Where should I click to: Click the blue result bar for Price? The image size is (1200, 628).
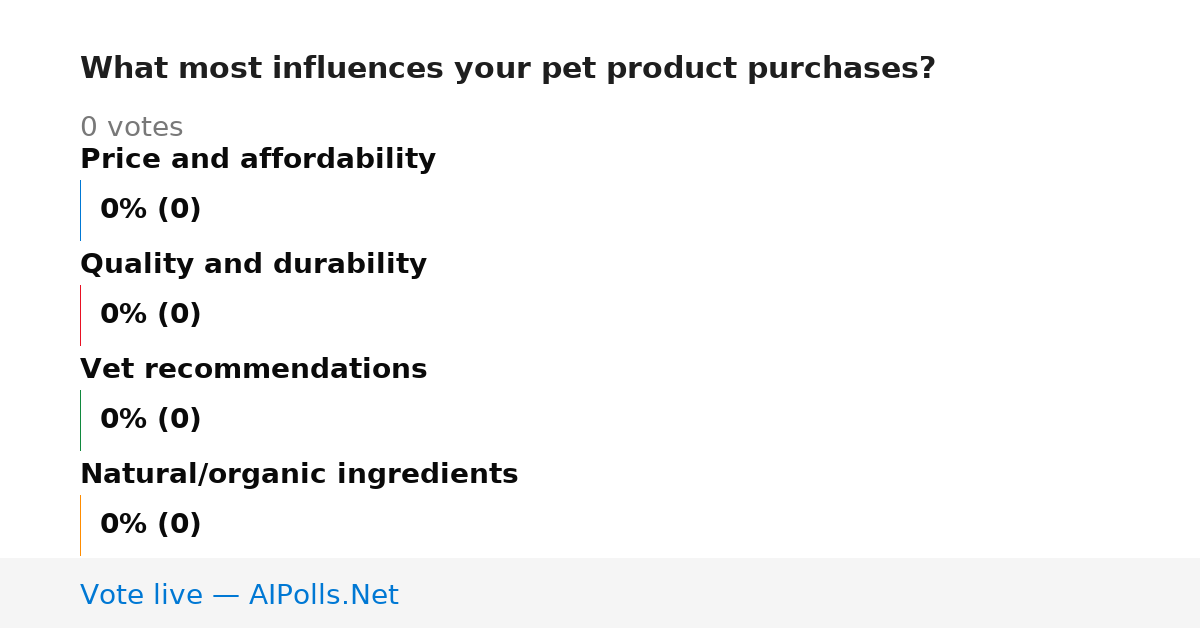80,210
